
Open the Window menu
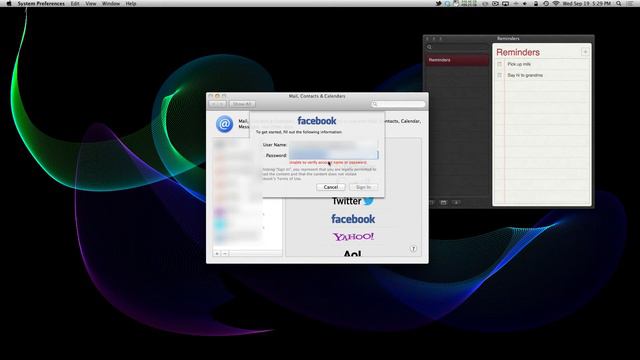(111, 3)
